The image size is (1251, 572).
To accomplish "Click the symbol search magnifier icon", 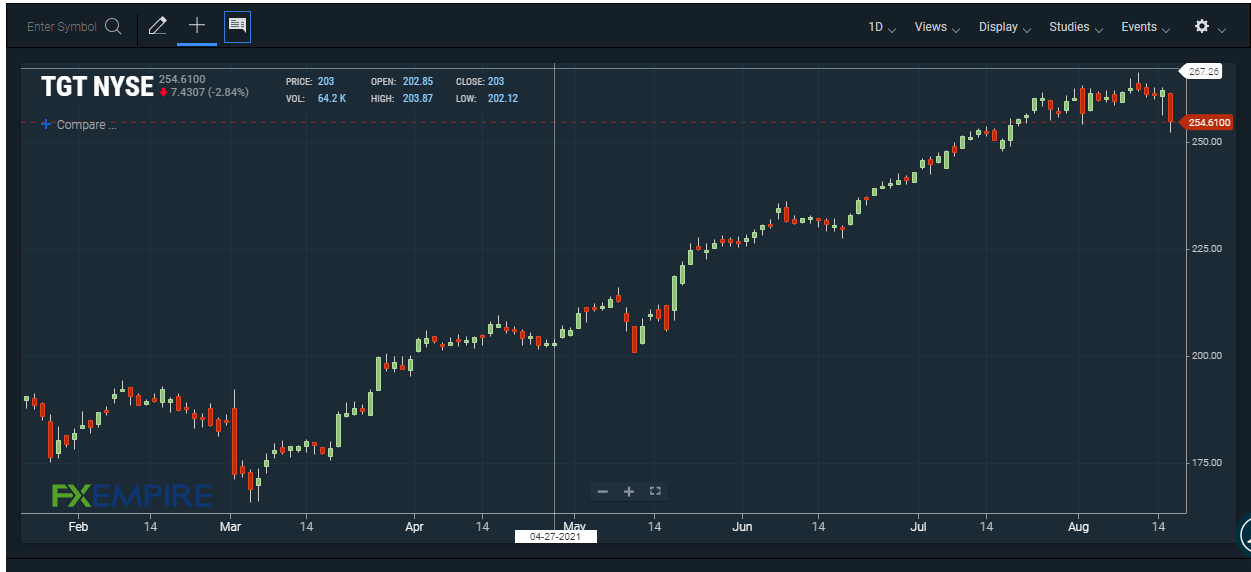I will click(113, 27).
